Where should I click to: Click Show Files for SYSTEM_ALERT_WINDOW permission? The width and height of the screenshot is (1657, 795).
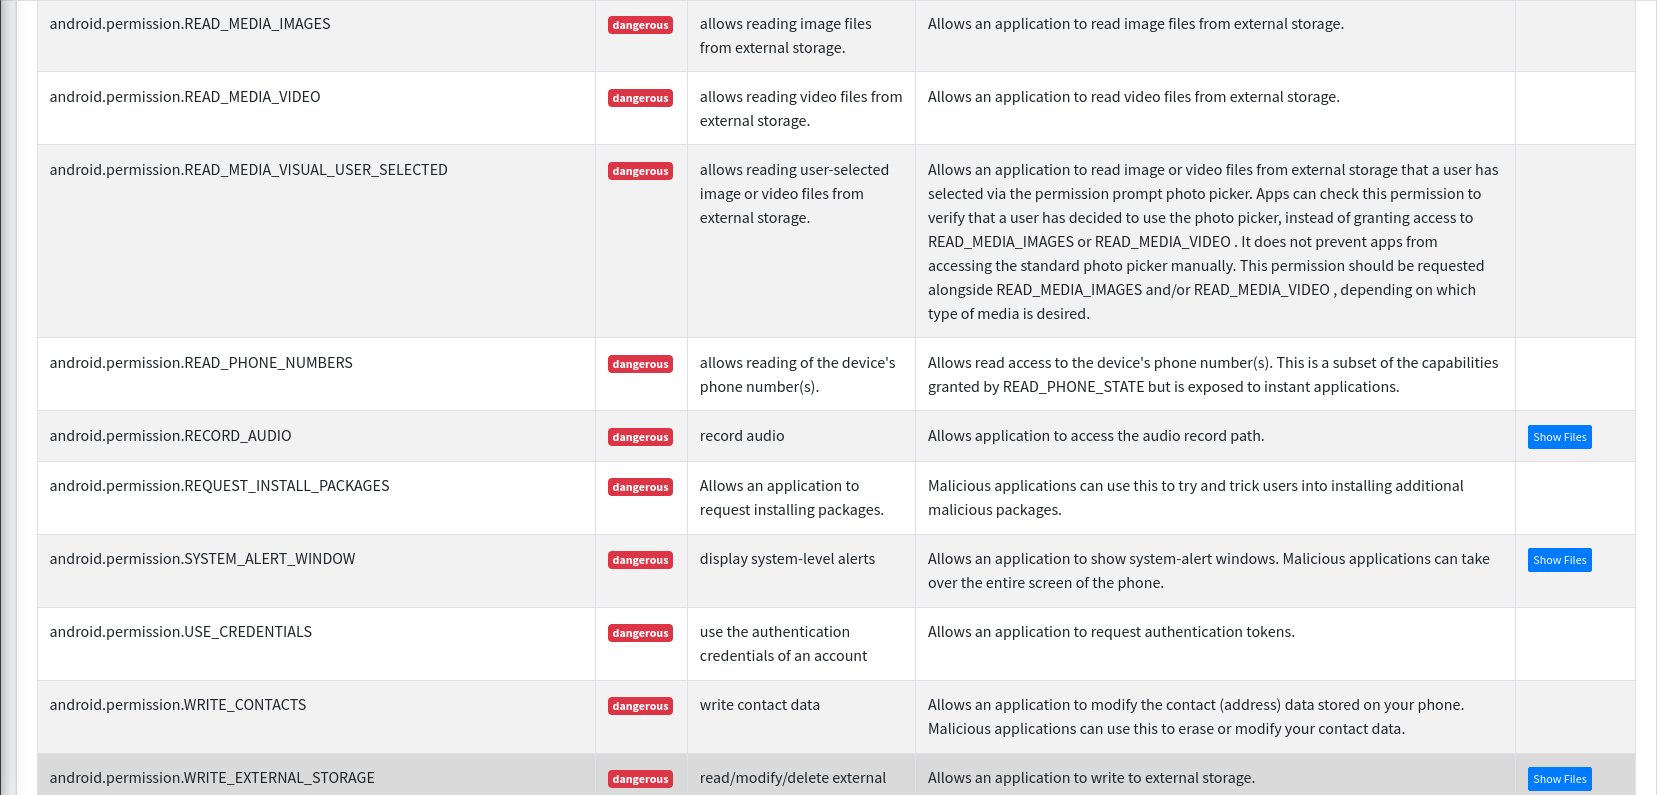click(x=1559, y=560)
